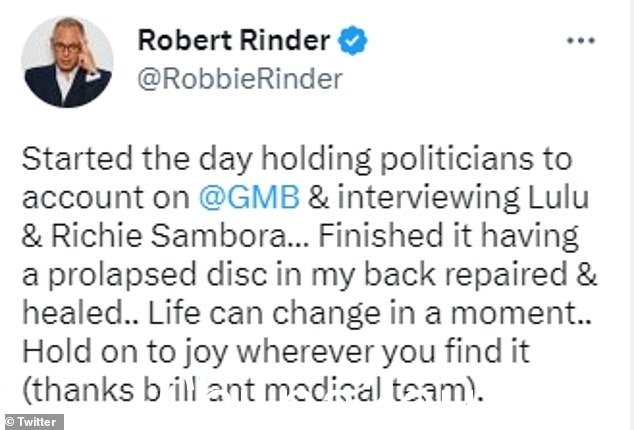
Task: Click the phrase Hold on to joy
Action: 125,352
